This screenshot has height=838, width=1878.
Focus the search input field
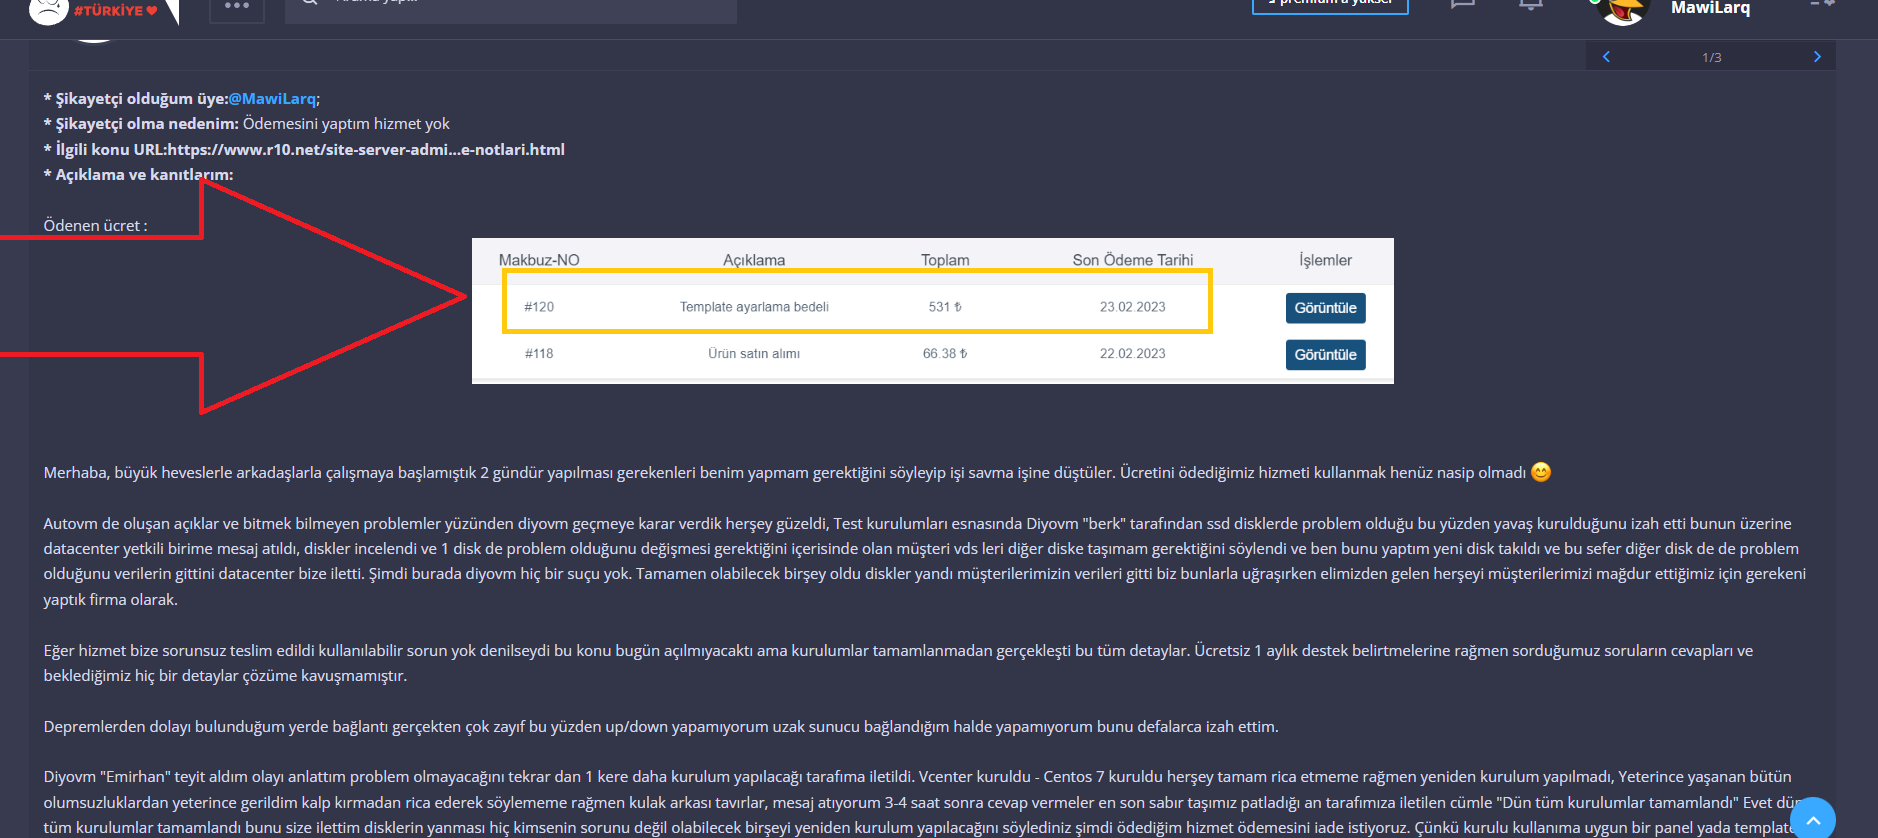[x=511, y=10]
